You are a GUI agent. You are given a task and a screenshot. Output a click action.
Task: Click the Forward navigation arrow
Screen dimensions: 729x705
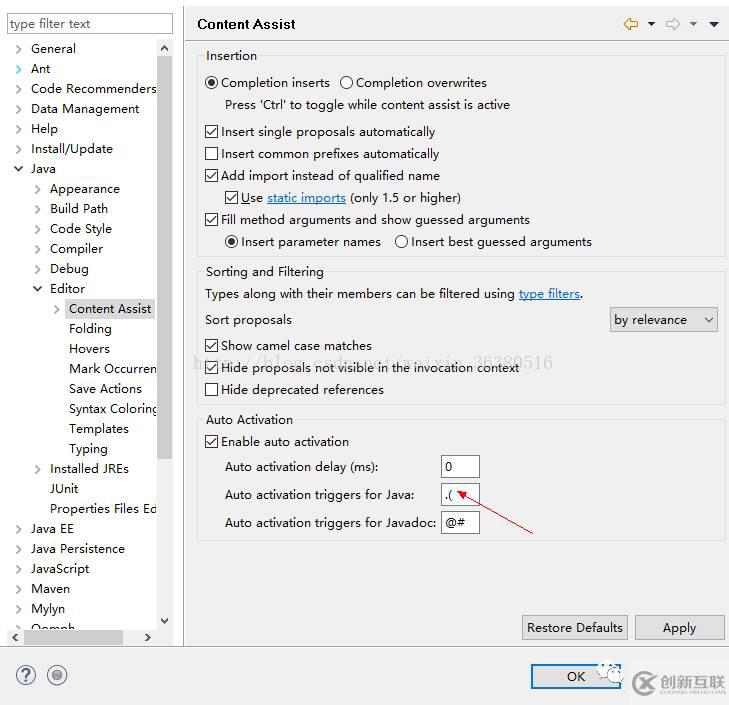tap(672, 24)
